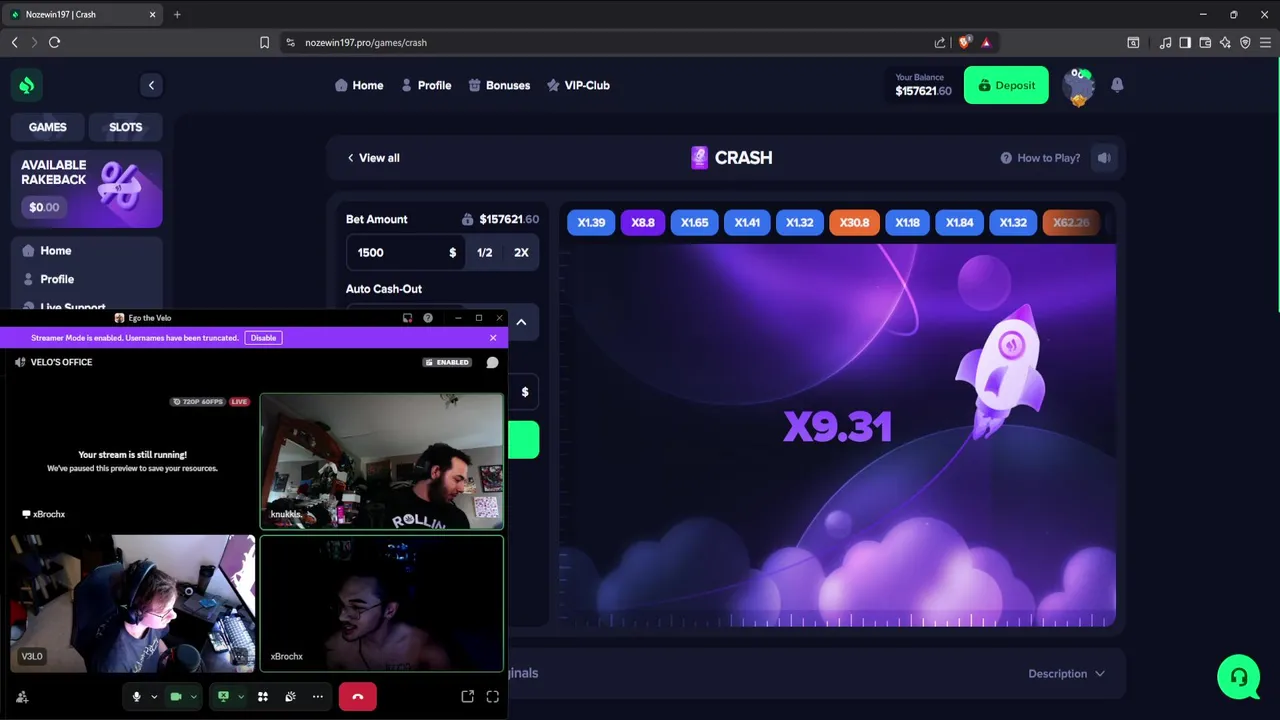The width and height of the screenshot is (1280, 720).
Task: Open Profile in the top navigation
Action: (x=426, y=85)
